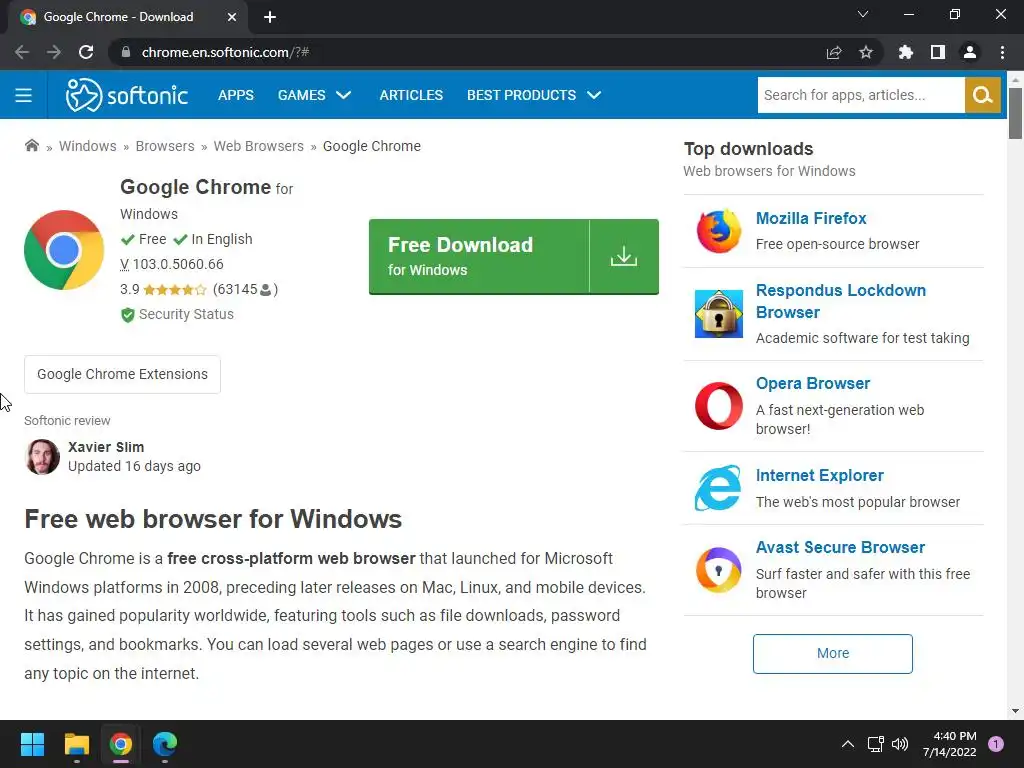The height and width of the screenshot is (768, 1024).
Task: Click the Respondus Lockdown Browser padlock icon
Action: coord(718,314)
